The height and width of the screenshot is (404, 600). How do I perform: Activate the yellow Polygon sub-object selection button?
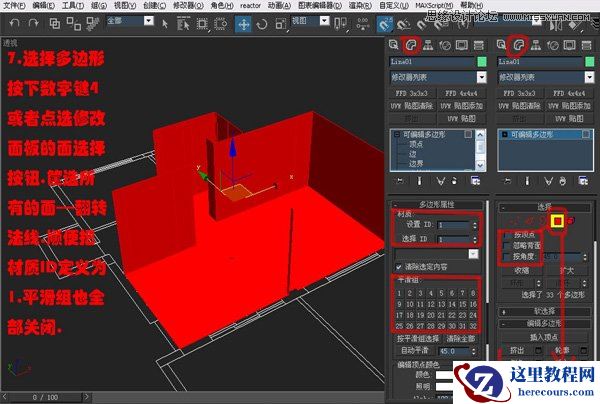point(558,221)
